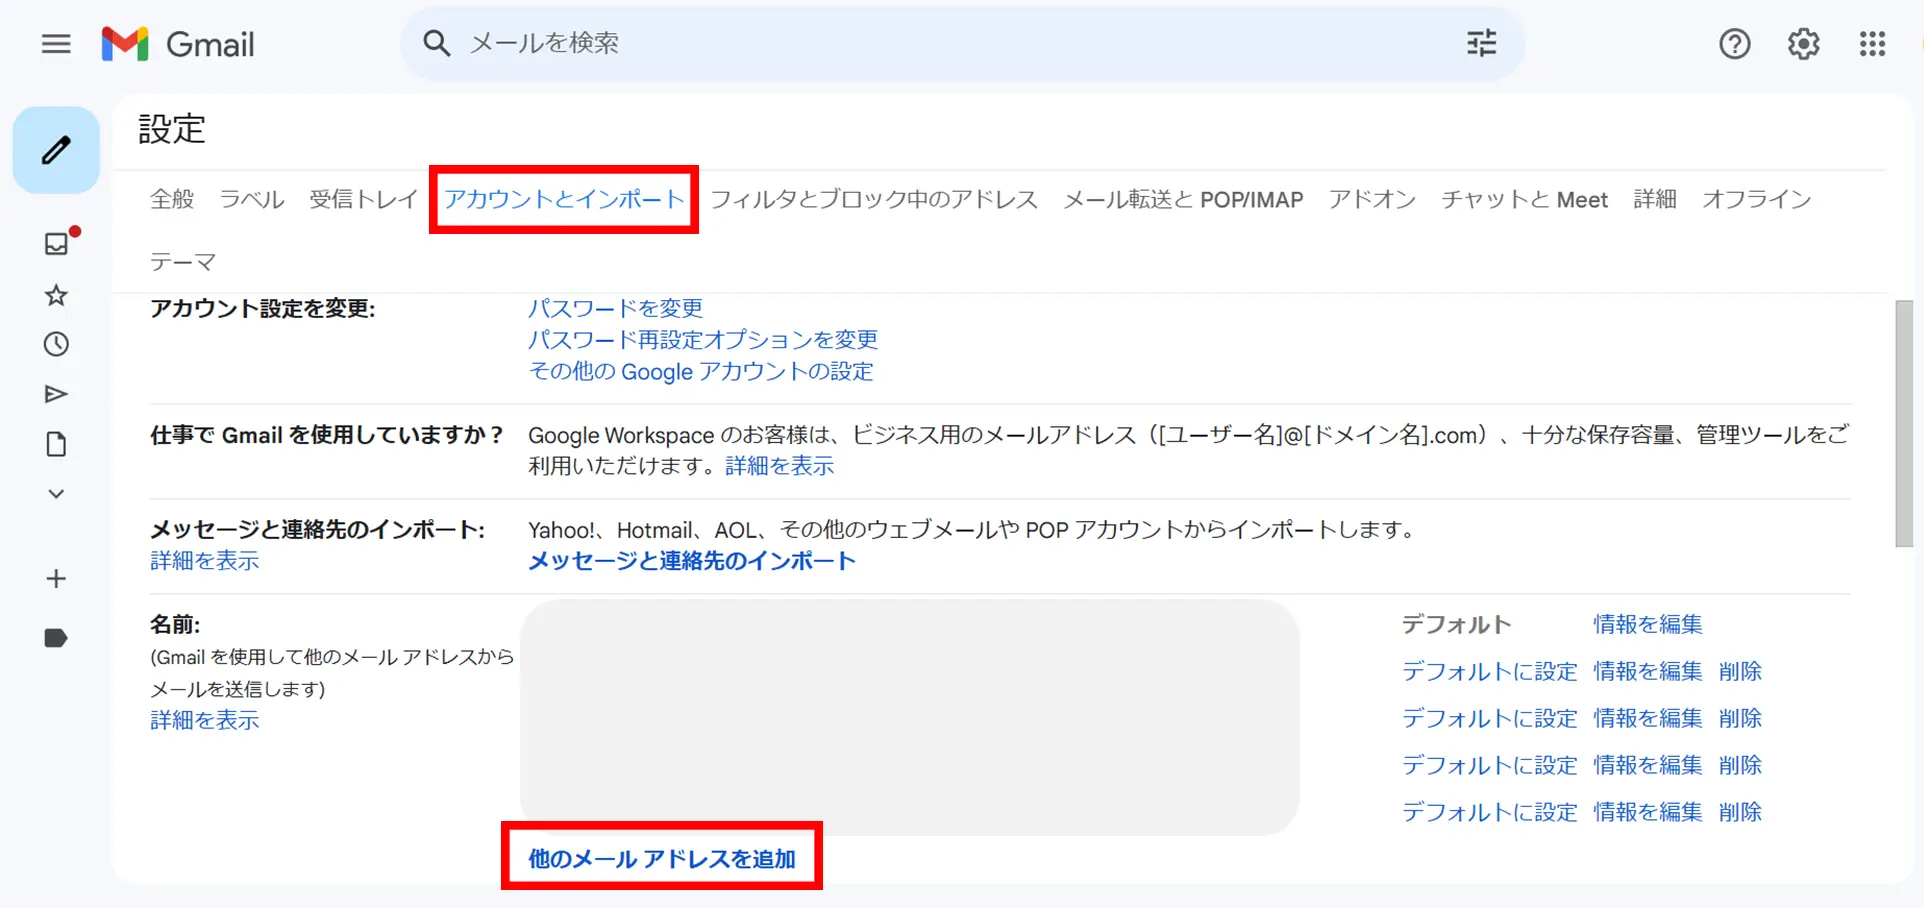
Task: Click 他のメール アドレスを追加 link
Action: click(x=662, y=858)
